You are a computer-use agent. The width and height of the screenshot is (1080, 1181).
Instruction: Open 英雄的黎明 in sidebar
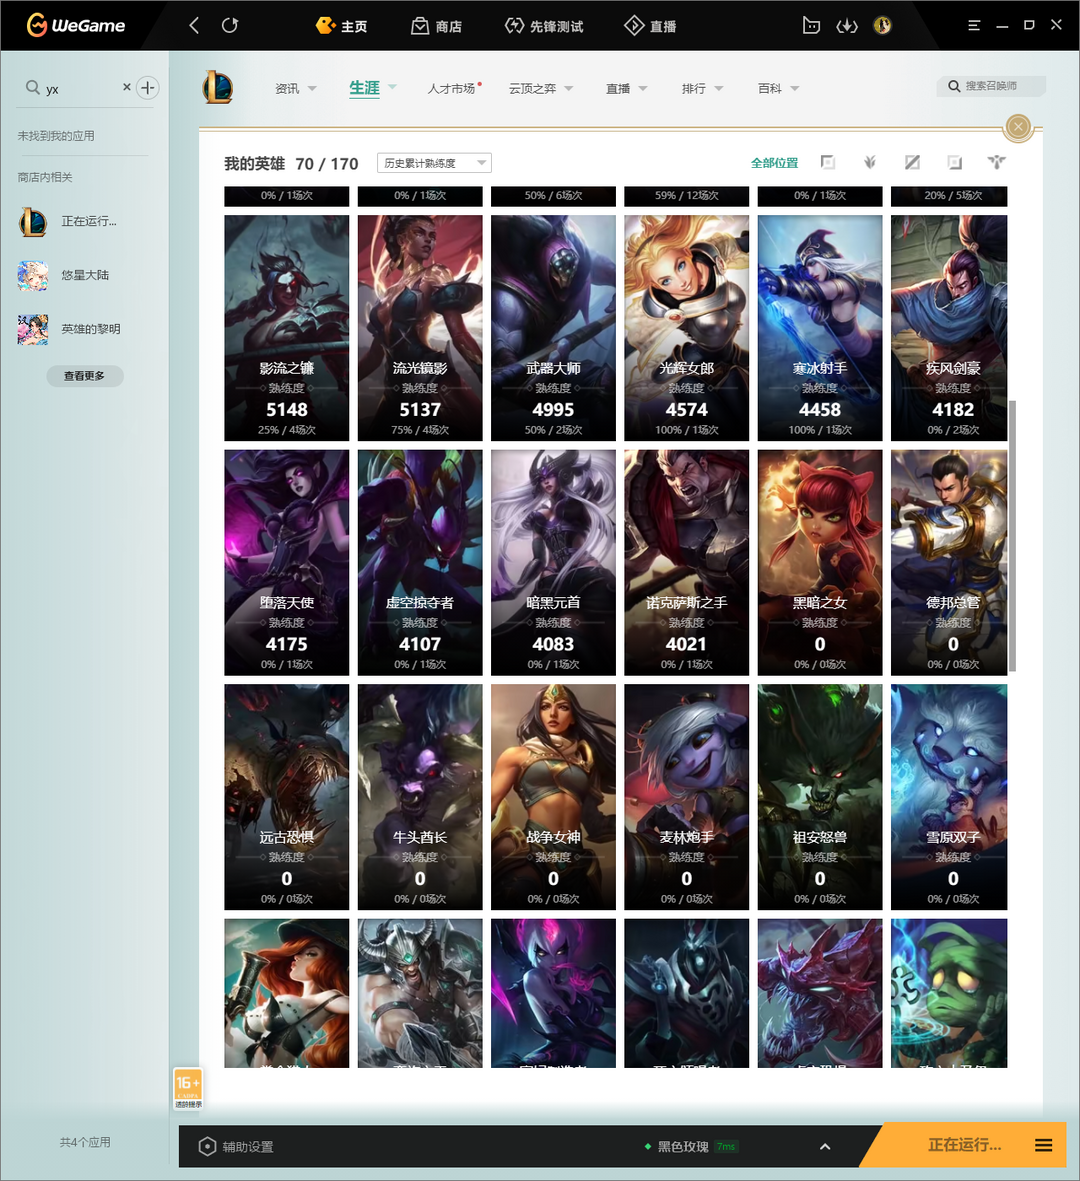click(69, 329)
